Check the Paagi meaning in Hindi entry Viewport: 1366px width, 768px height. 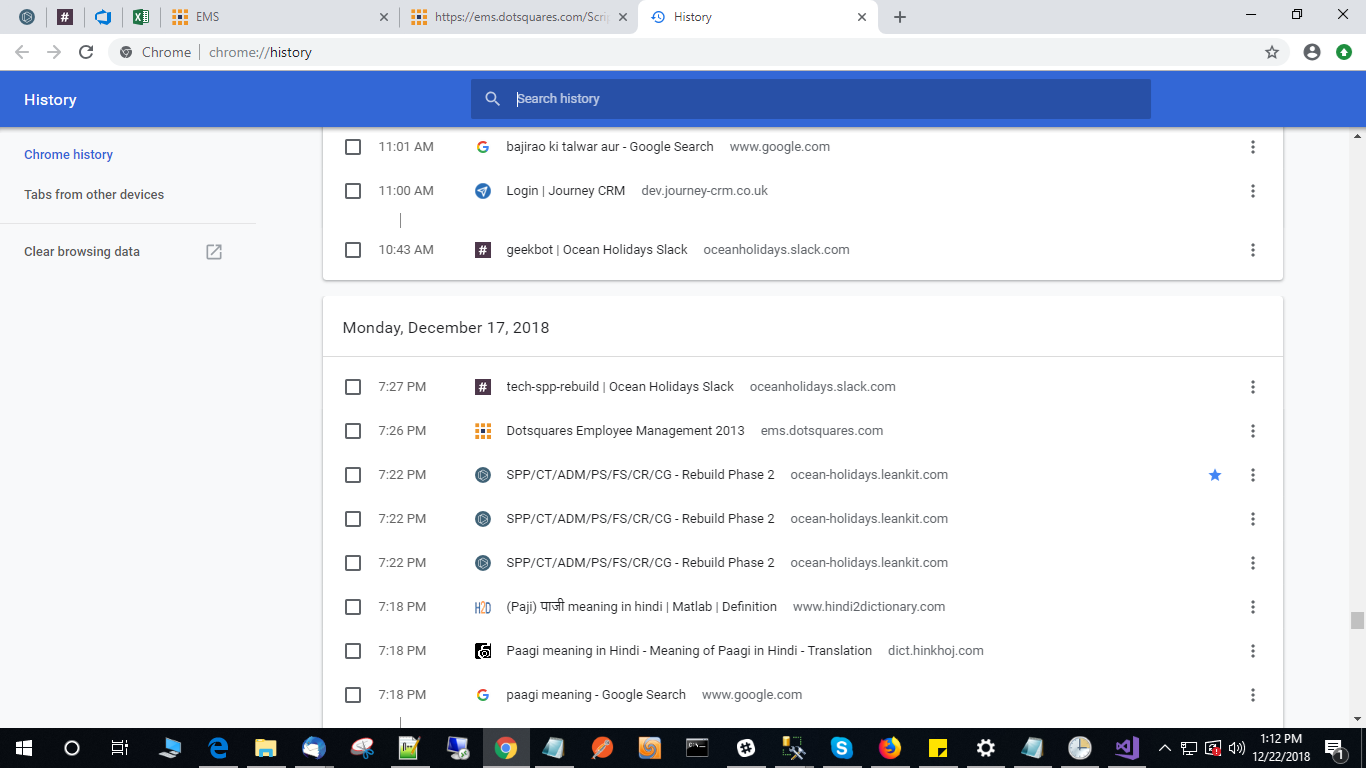pos(353,651)
